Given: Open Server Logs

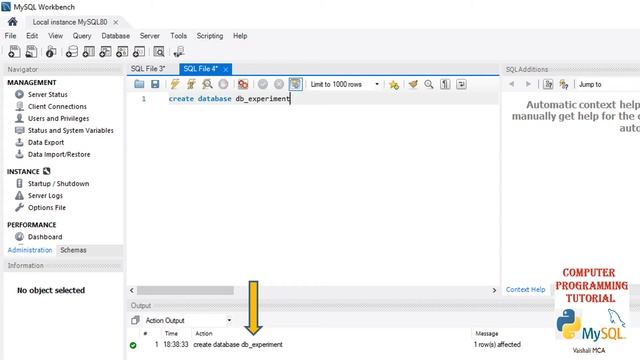Looking at the screenshot, I should (45, 196).
